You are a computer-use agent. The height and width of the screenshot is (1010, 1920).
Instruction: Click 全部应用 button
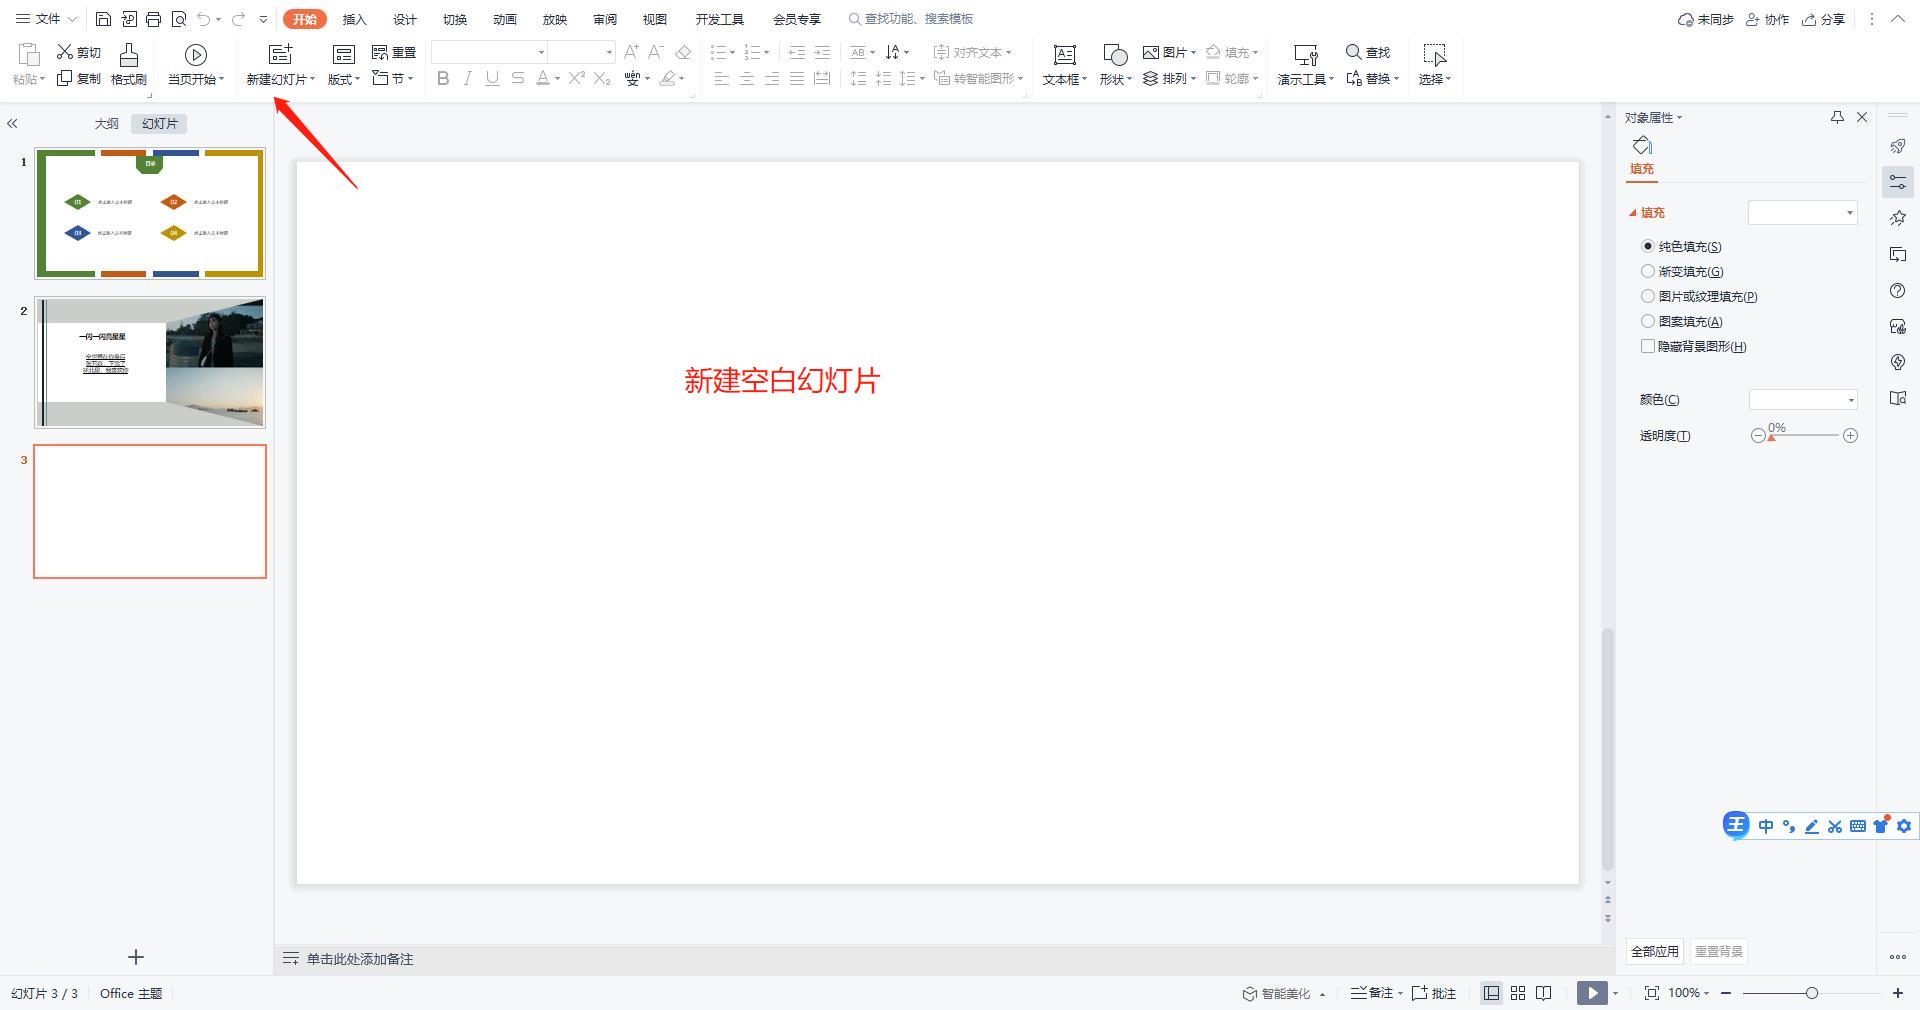[1655, 951]
